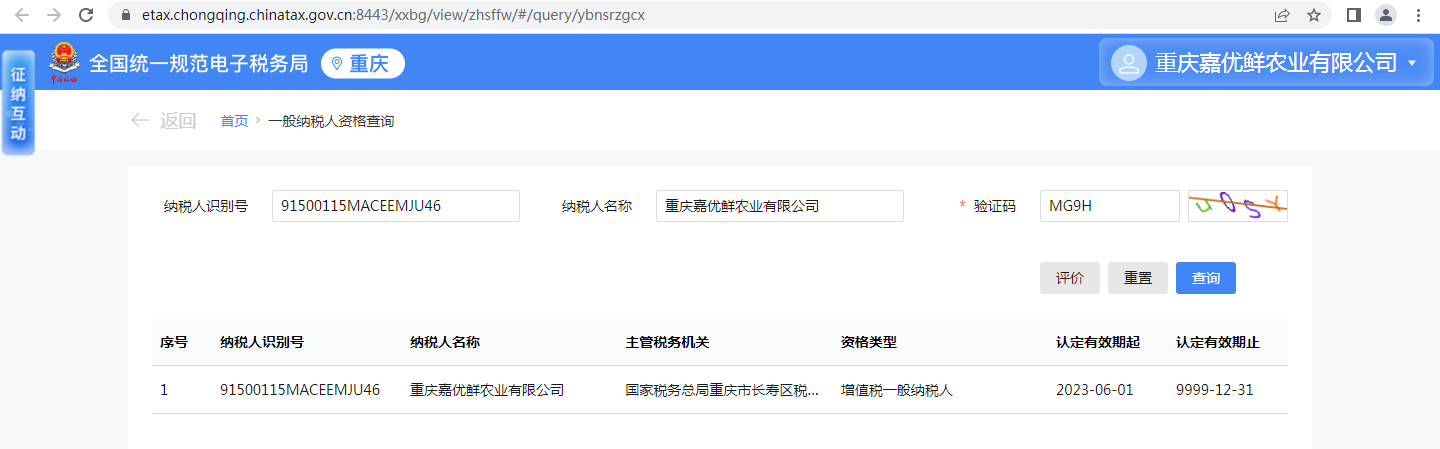Click the 评价 button
This screenshot has width=1440, height=449.
[x=1069, y=278]
